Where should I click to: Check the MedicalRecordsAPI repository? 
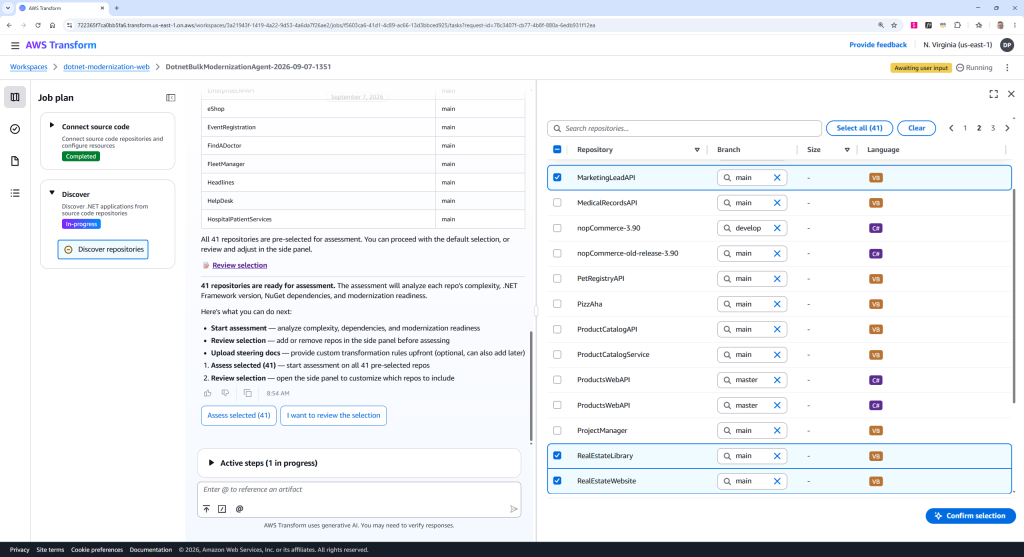click(x=557, y=203)
